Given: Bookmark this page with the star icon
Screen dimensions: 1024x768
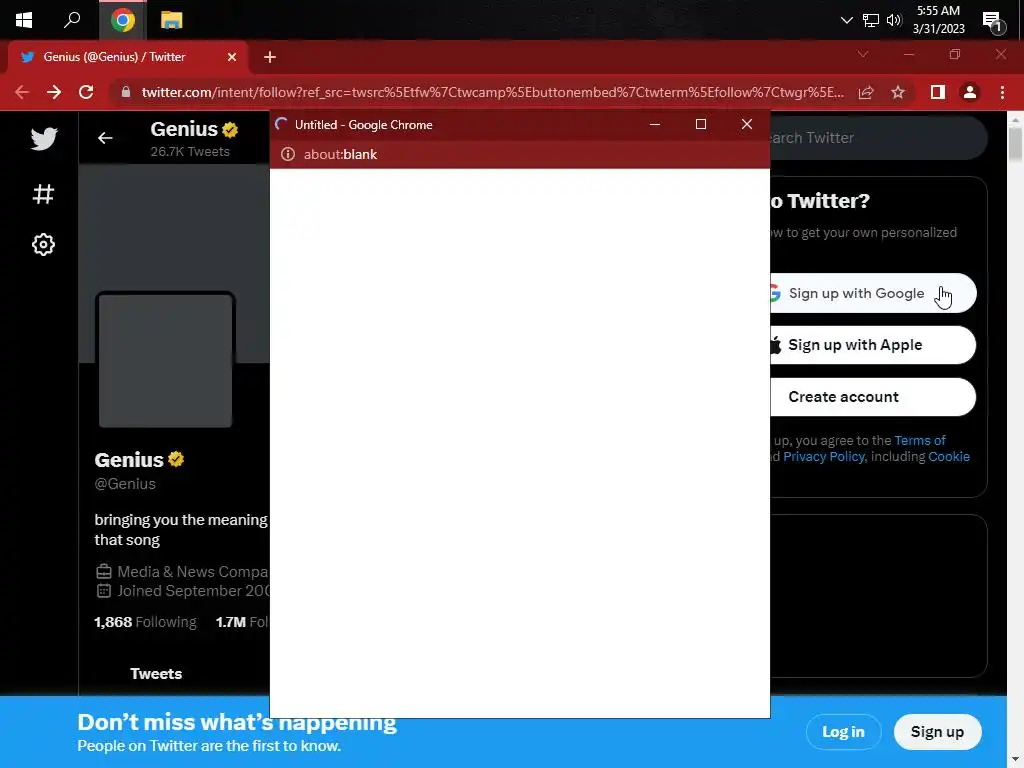Looking at the screenshot, I should 898,93.
